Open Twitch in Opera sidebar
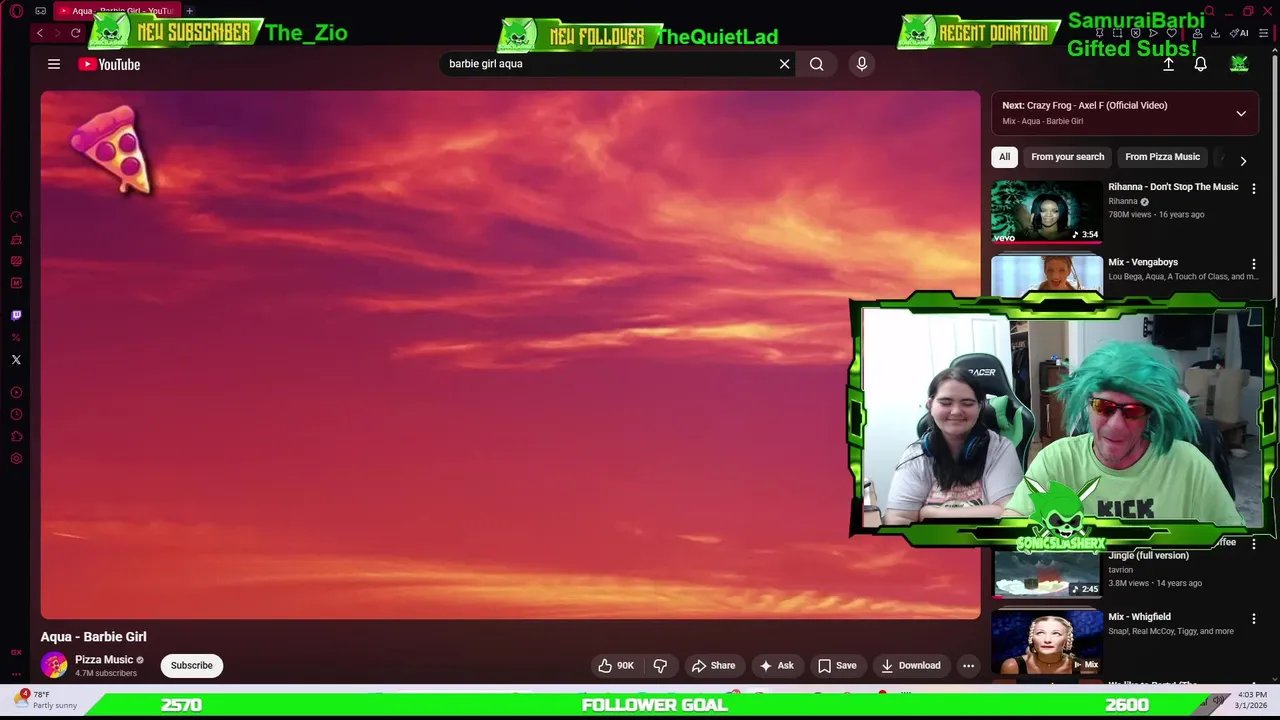Viewport: 1280px width, 720px height. pyautogui.click(x=16, y=315)
